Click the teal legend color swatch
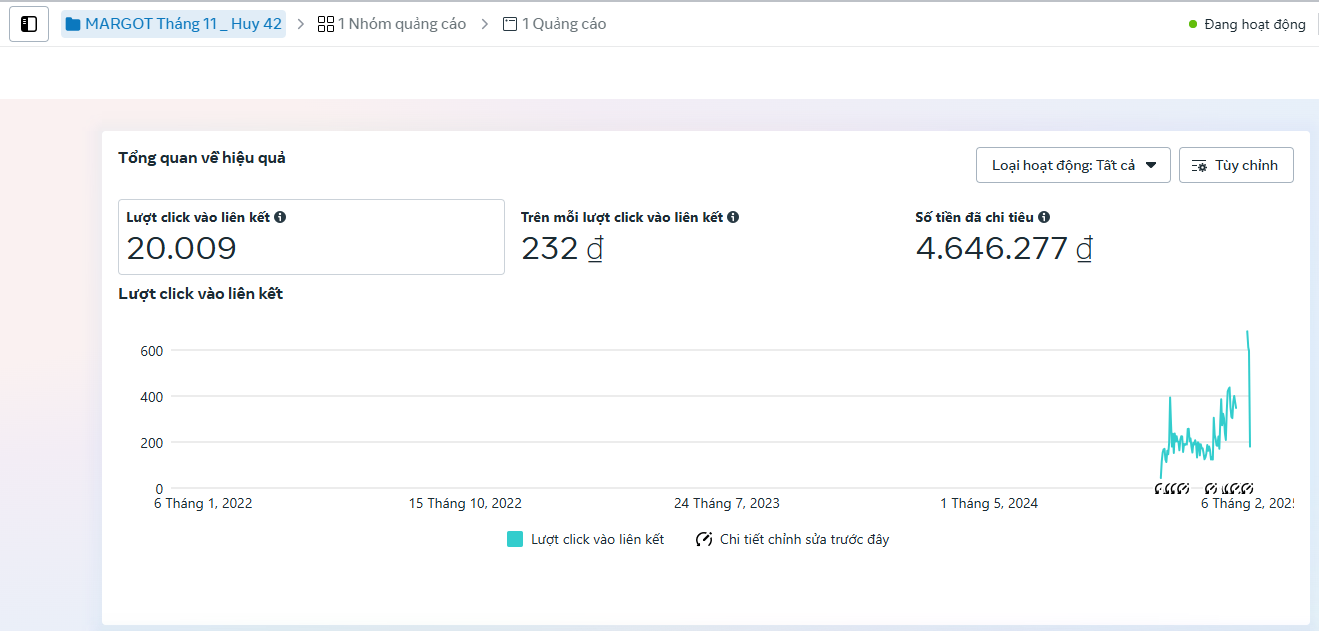1319x631 pixels. click(515, 539)
